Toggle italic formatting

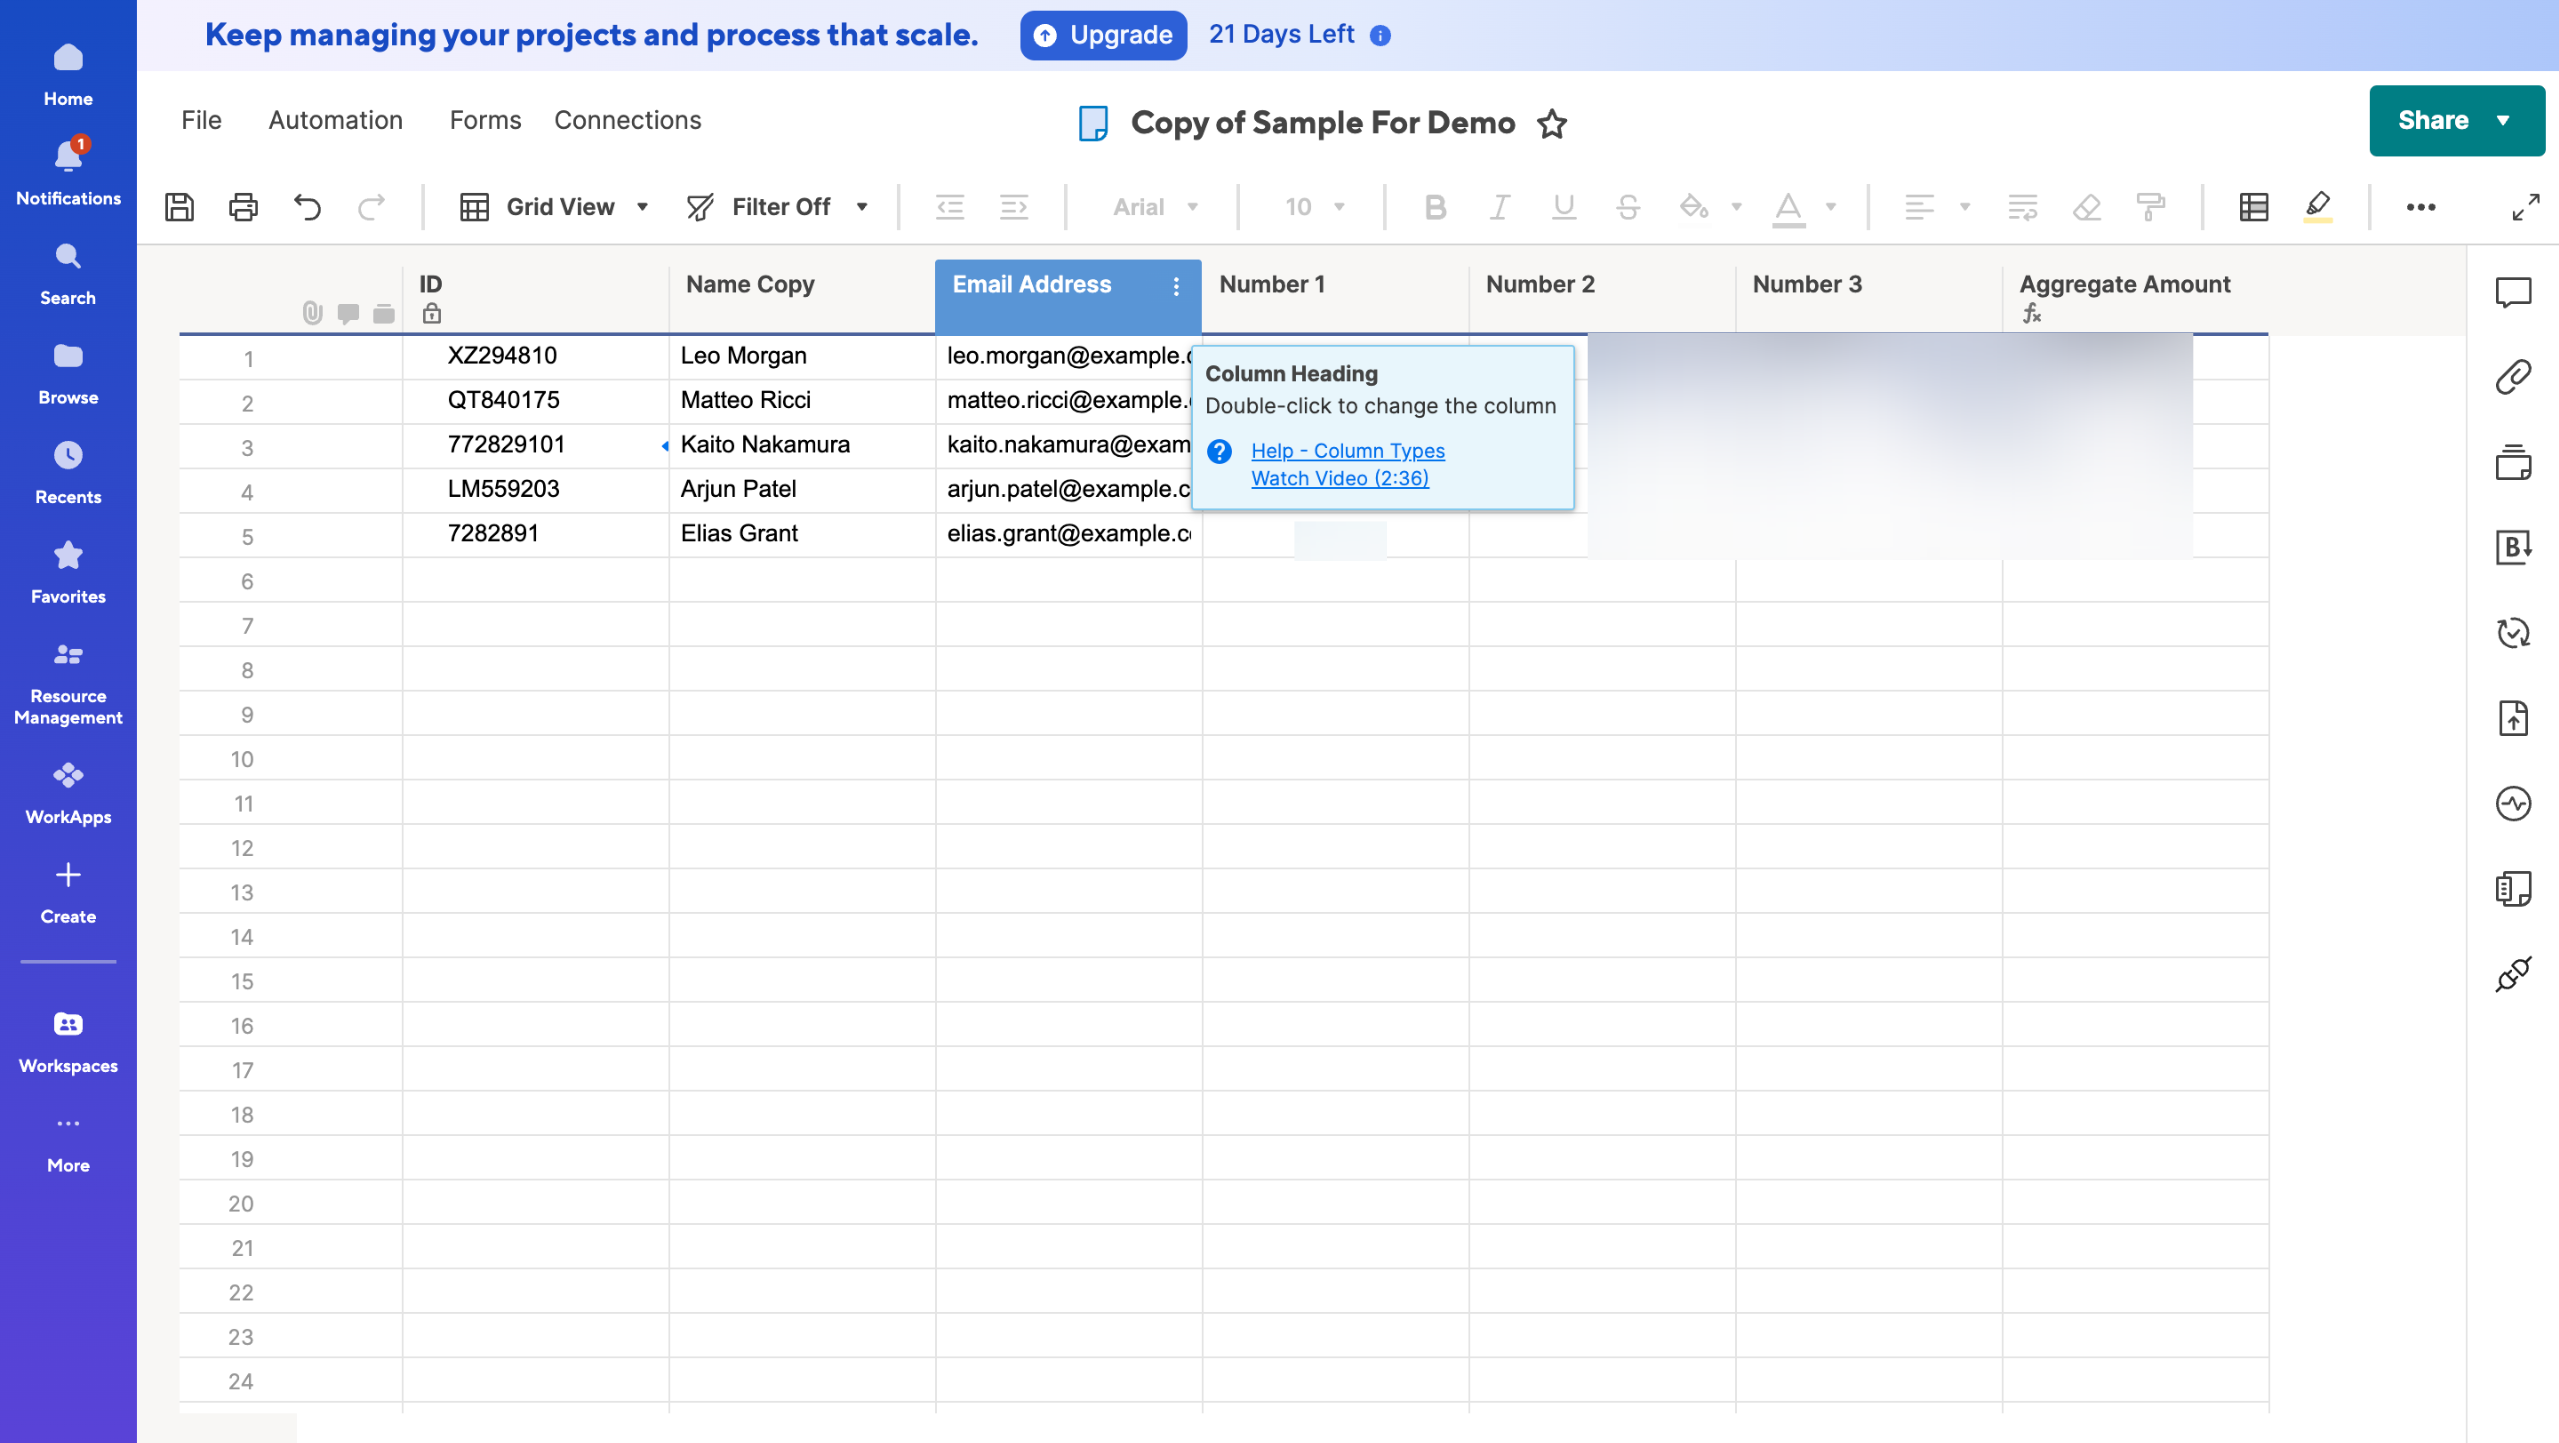1499,207
